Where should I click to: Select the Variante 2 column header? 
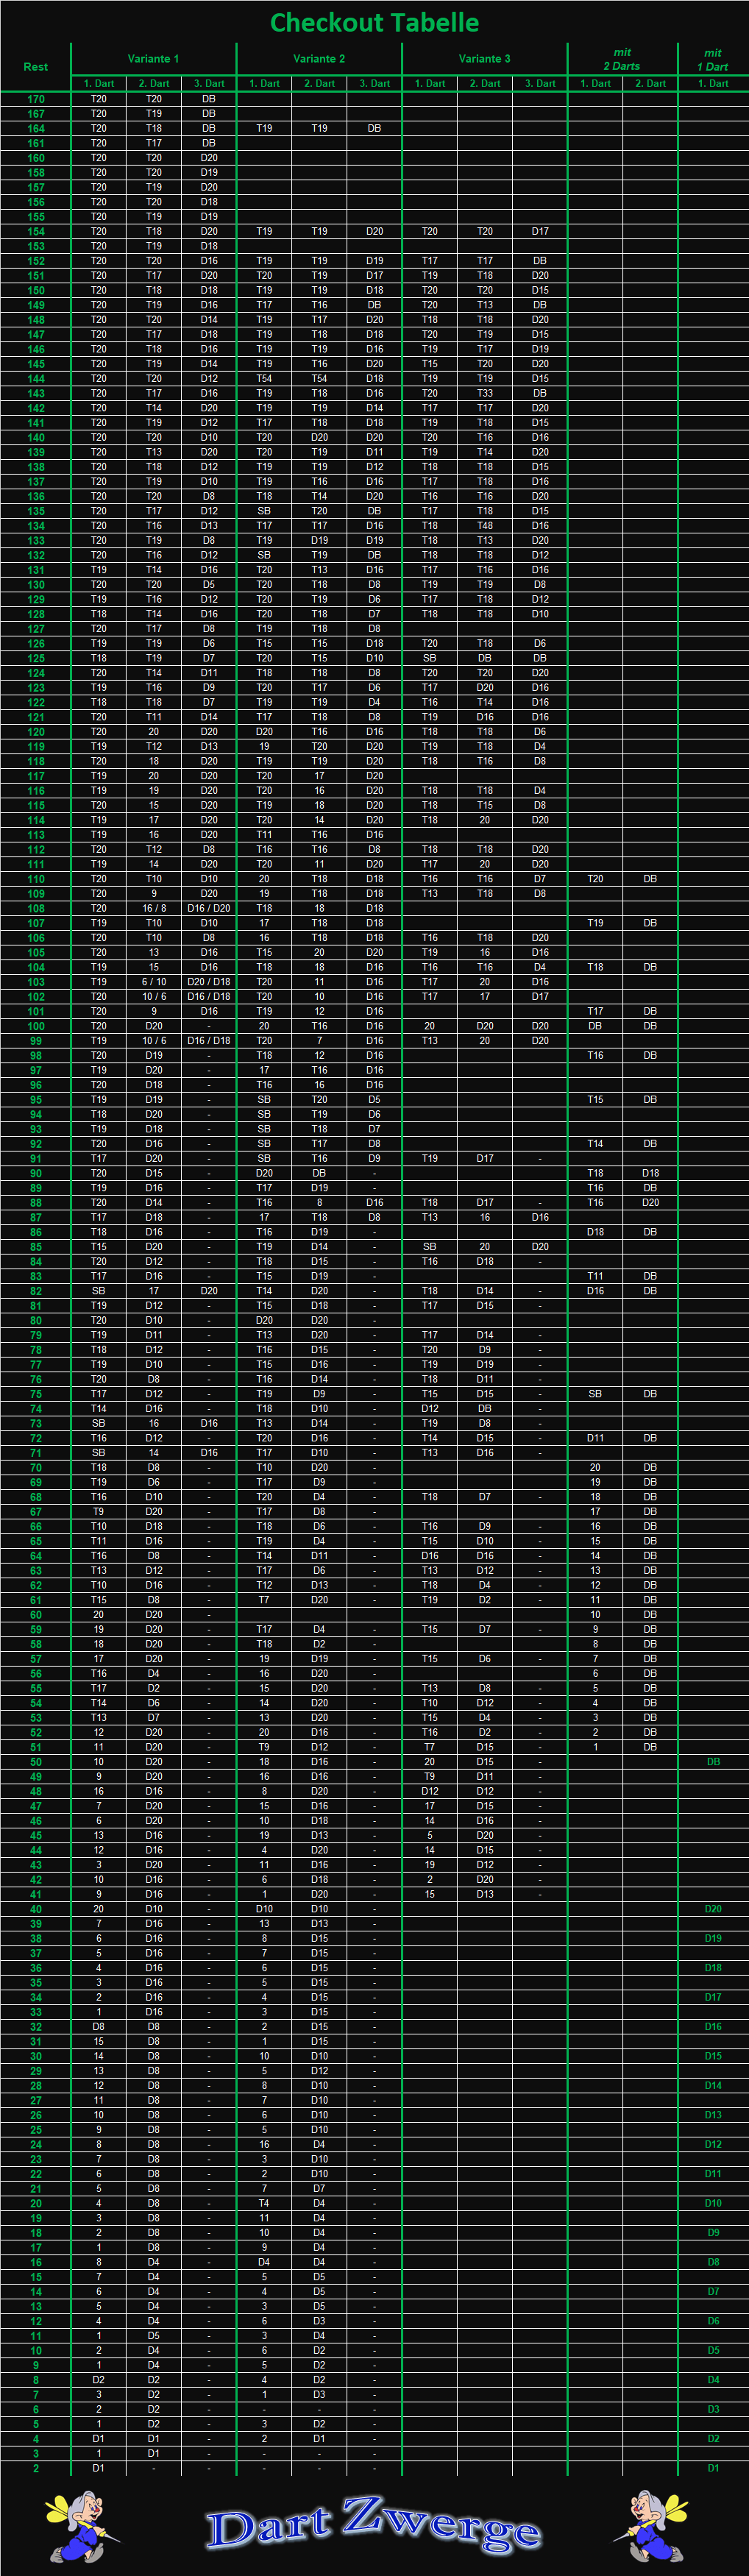pyautogui.click(x=319, y=59)
